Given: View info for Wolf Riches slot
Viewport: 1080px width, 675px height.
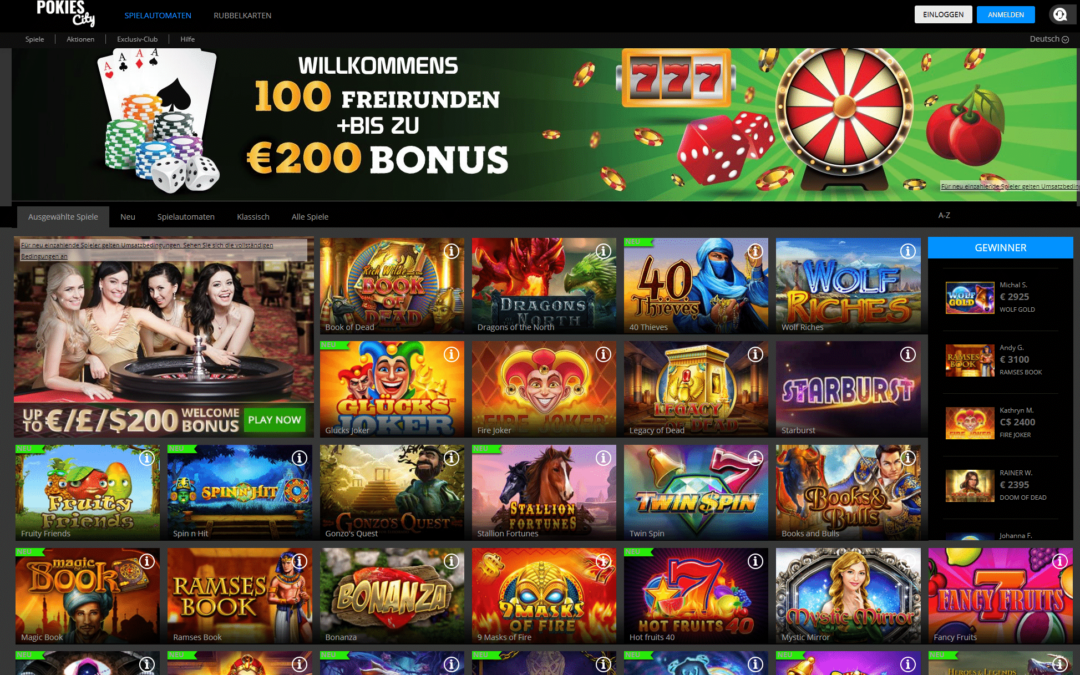Looking at the screenshot, I should [x=908, y=251].
